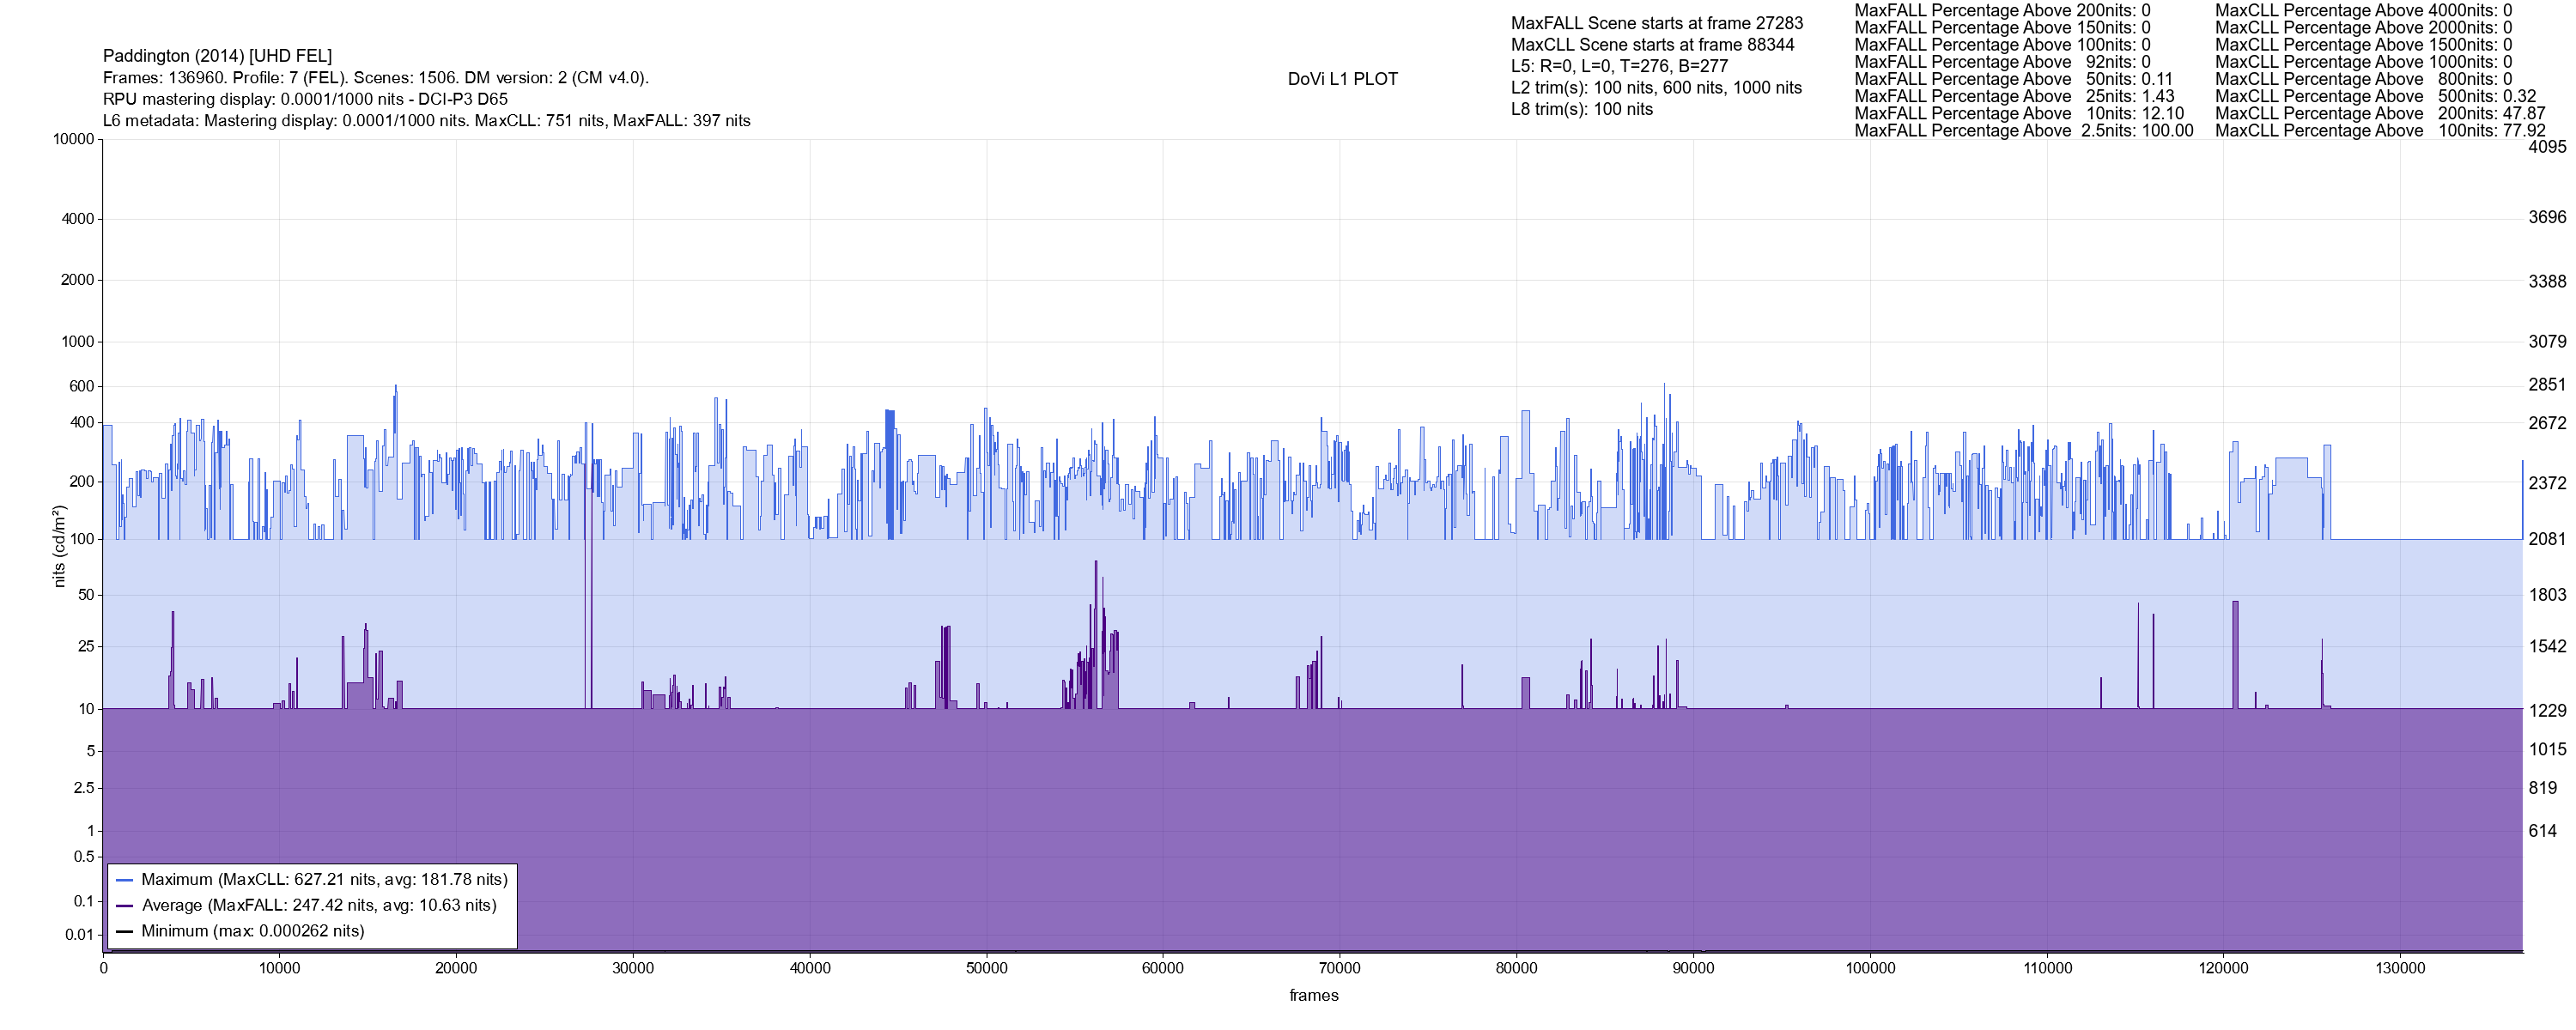
Task: Click the 130000 tick on frames axis
Action: click(x=2400, y=969)
